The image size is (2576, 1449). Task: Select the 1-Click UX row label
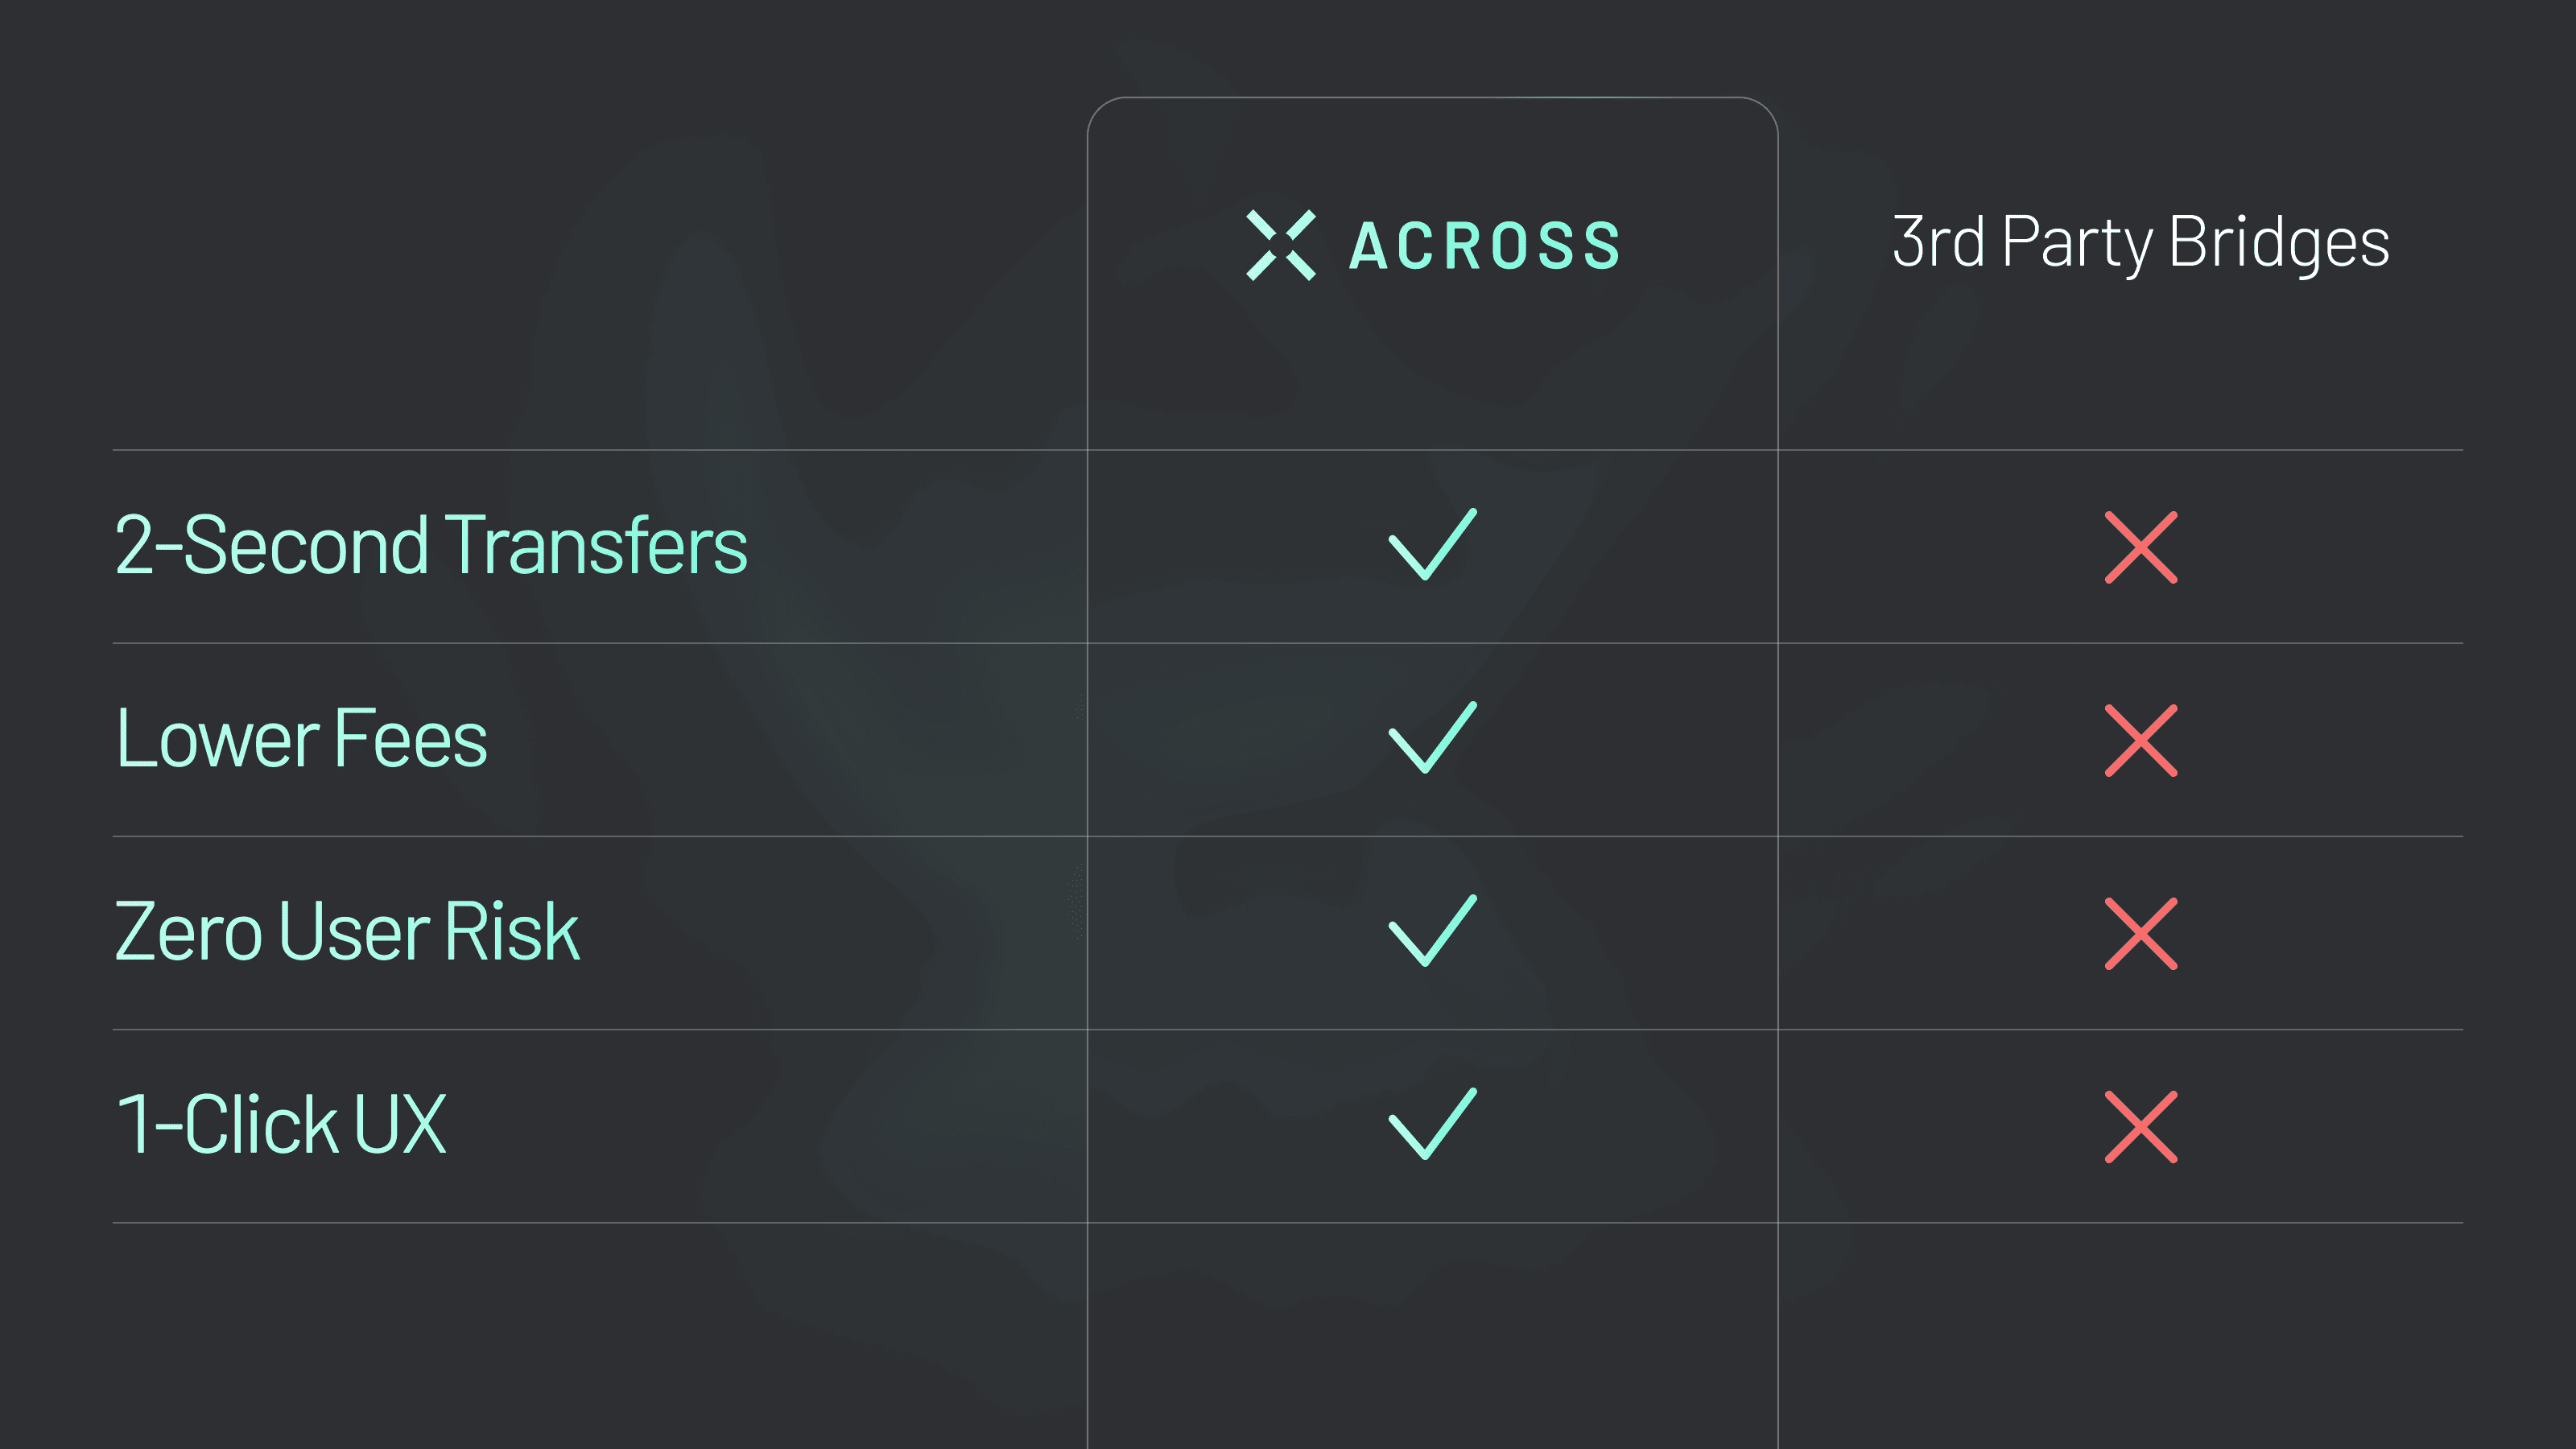point(281,1125)
